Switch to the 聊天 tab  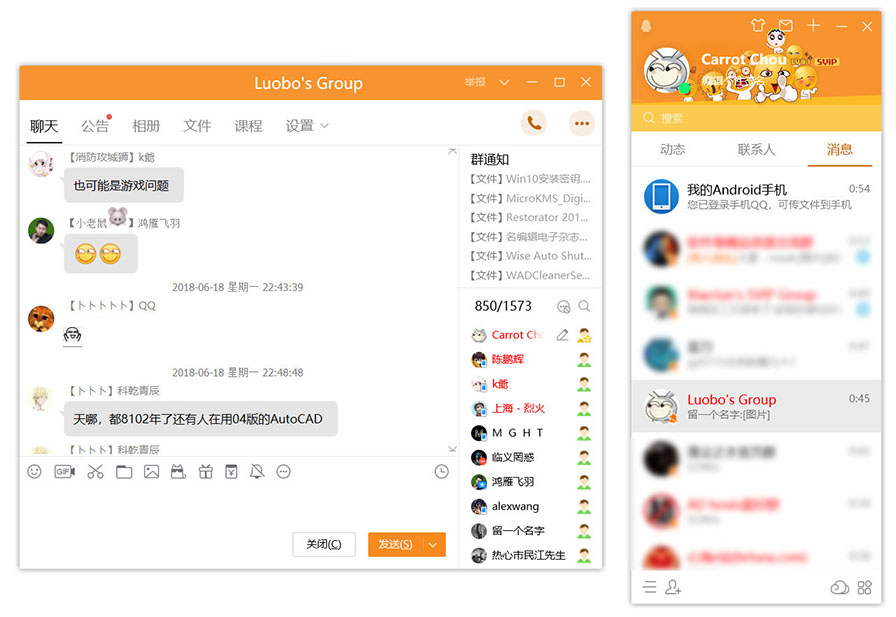[x=44, y=126]
